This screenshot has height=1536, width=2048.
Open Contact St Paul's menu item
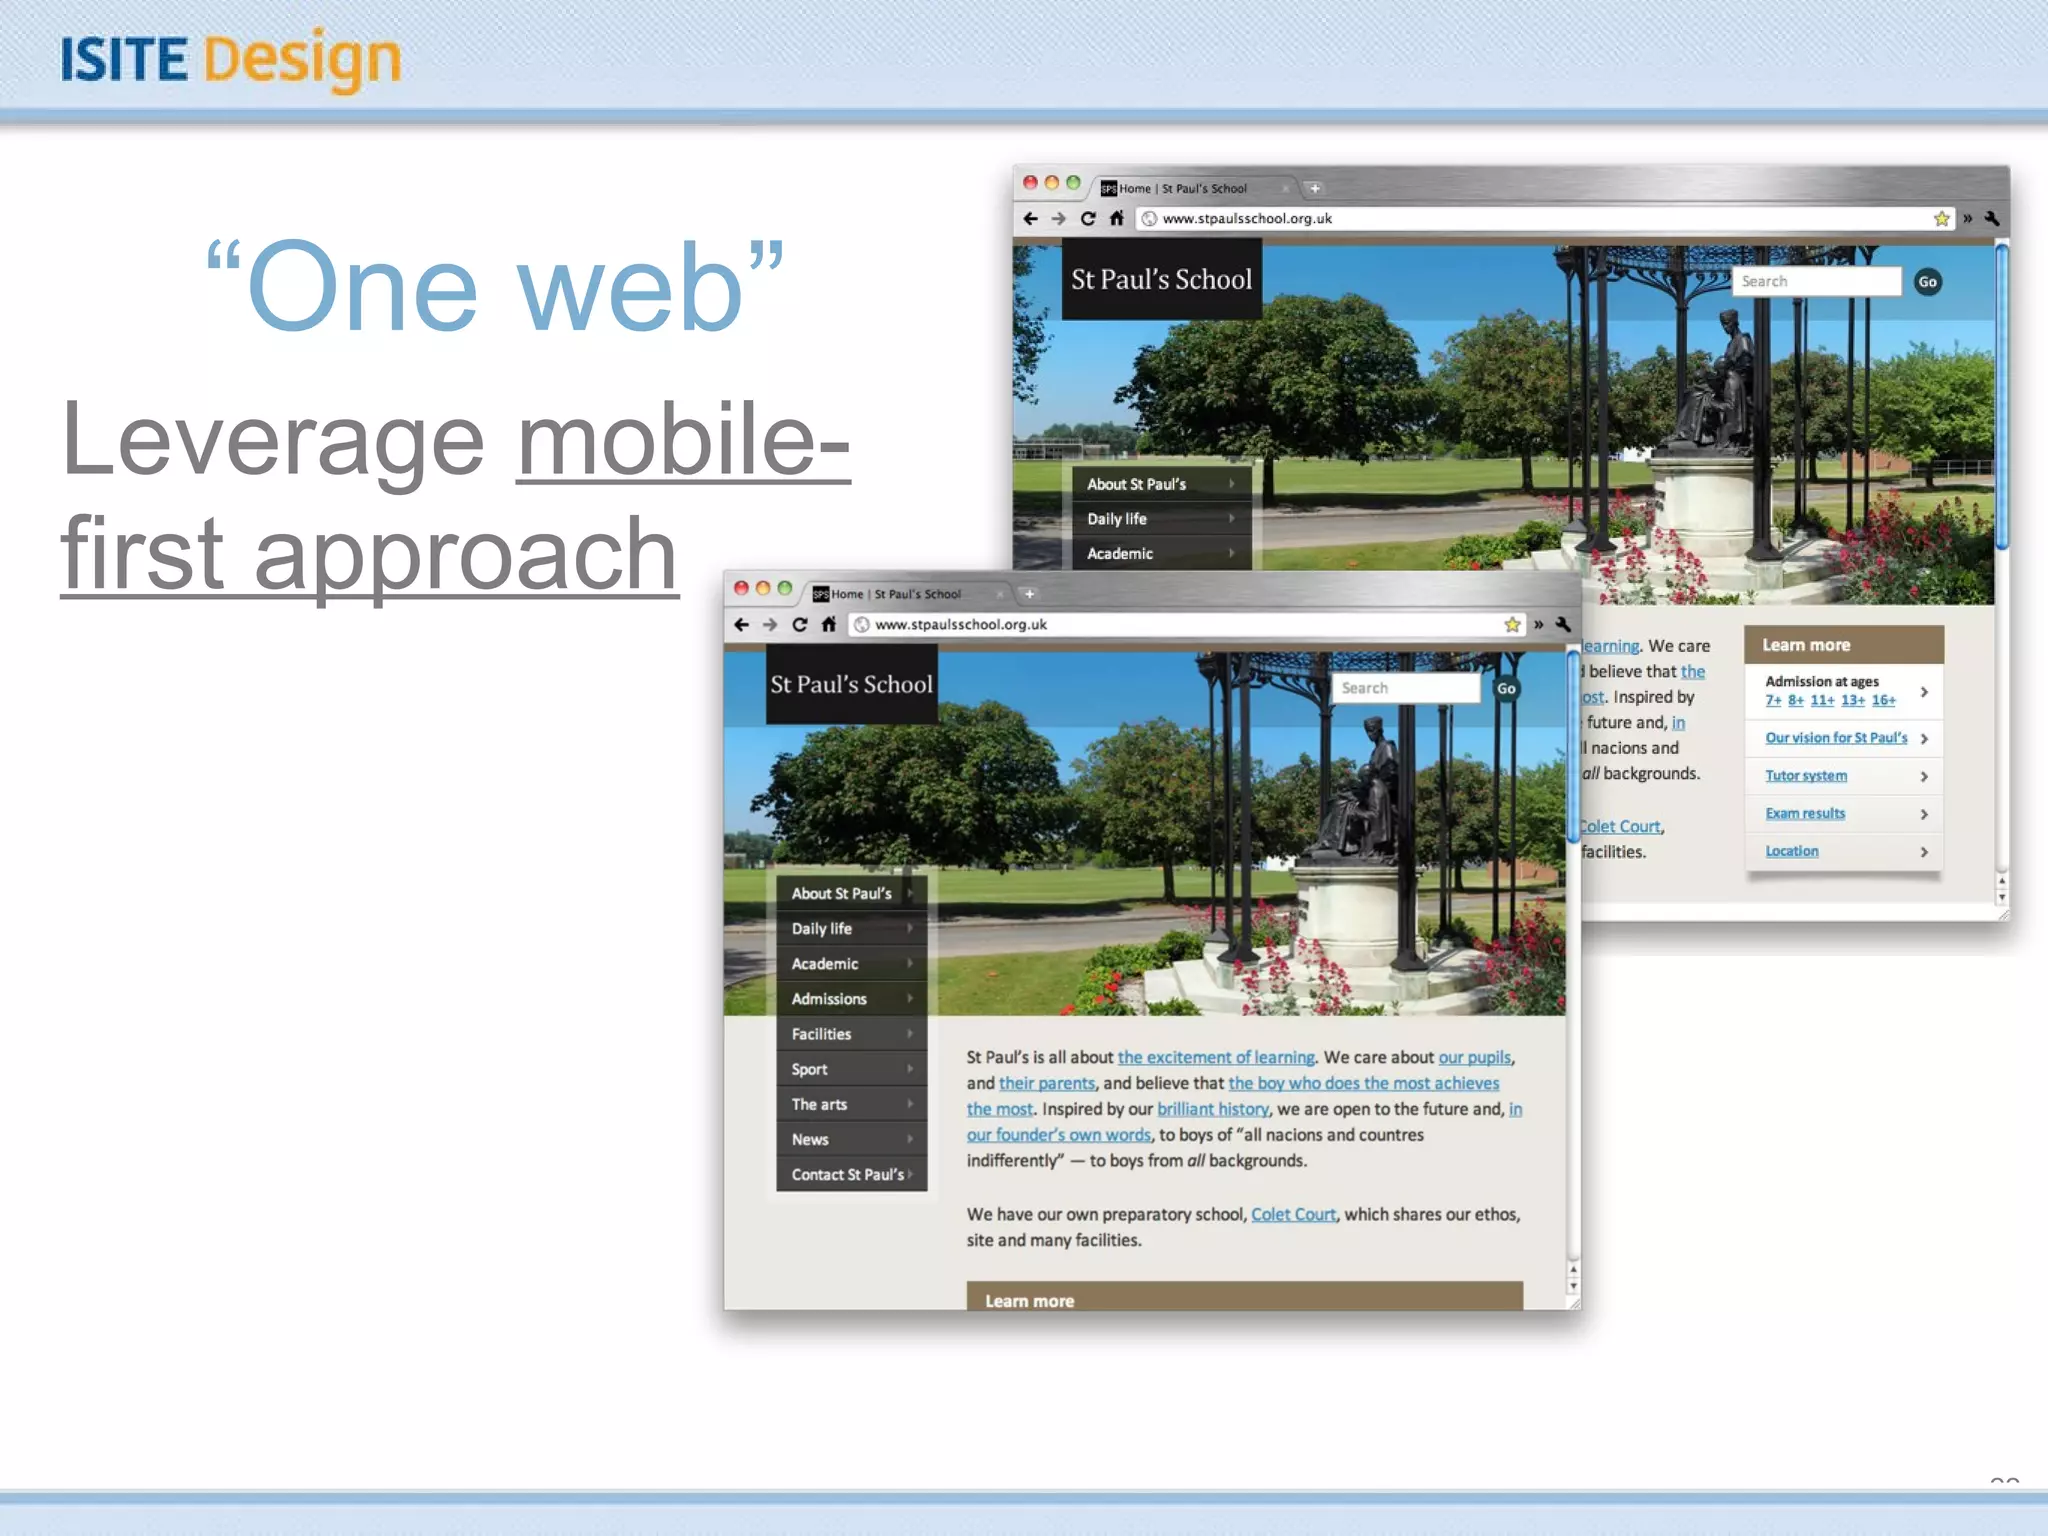(x=852, y=1174)
